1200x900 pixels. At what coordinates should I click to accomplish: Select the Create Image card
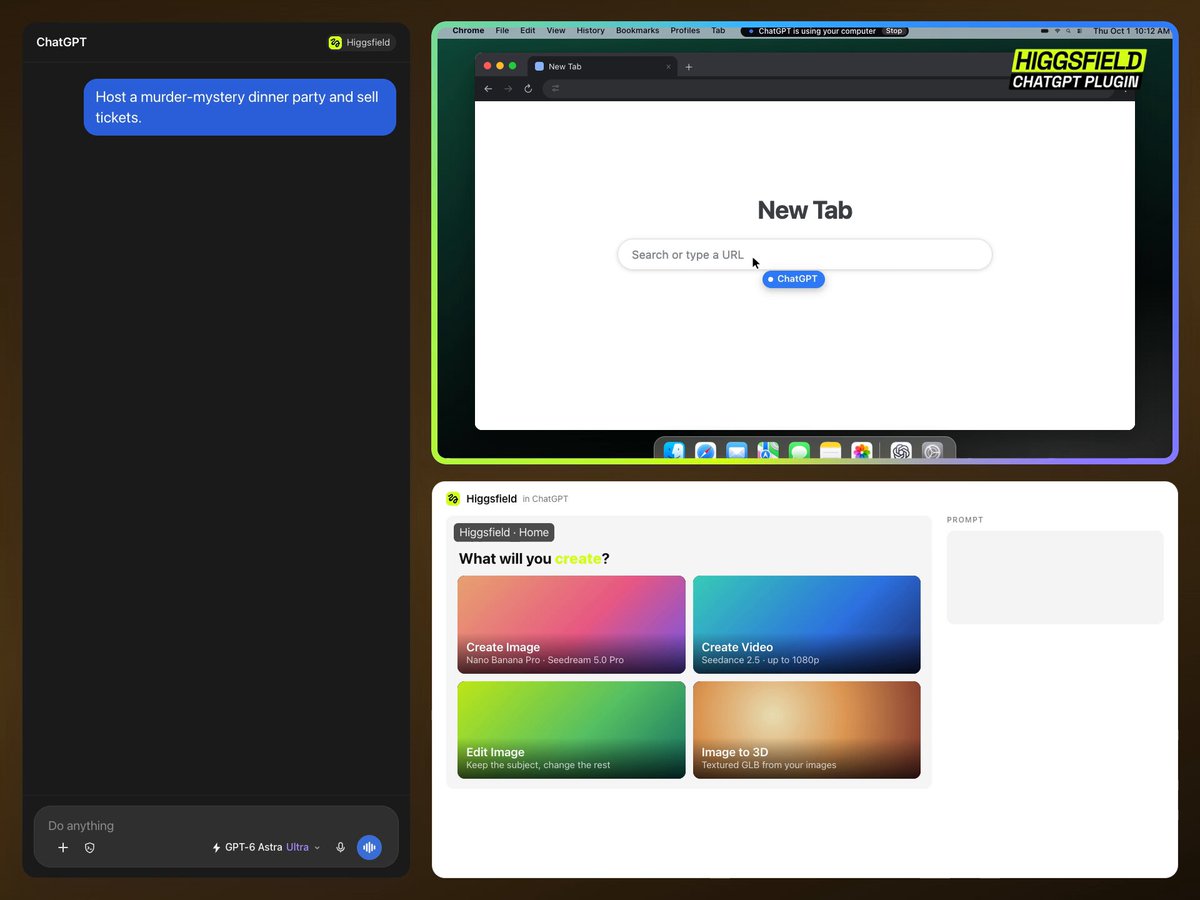tap(572, 624)
